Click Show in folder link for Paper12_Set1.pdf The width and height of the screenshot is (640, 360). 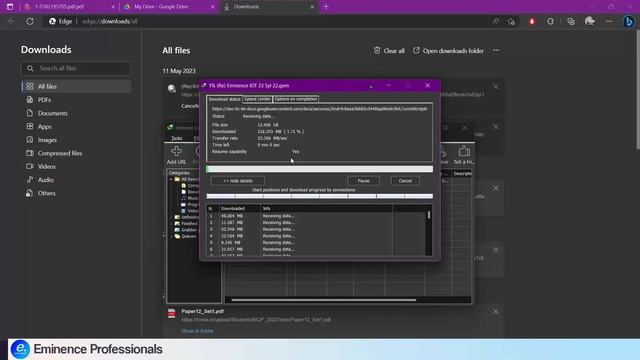[x=197, y=331]
